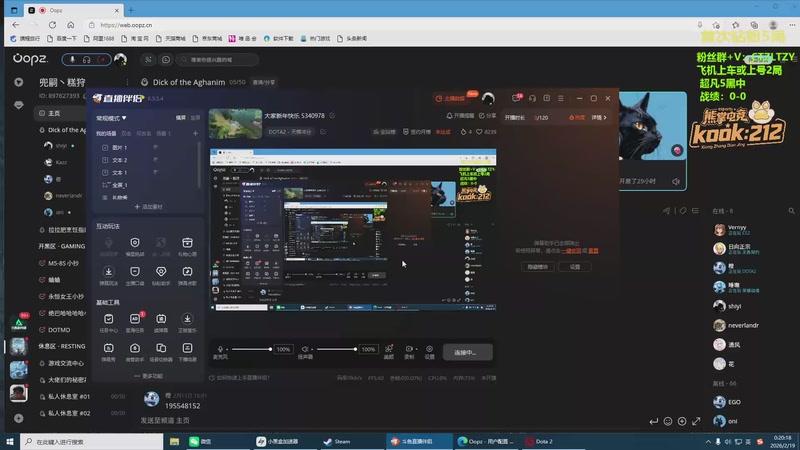Click the Oopz red leave-voice icon
This screenshot has width=800, height=450.
pos(101,60)
